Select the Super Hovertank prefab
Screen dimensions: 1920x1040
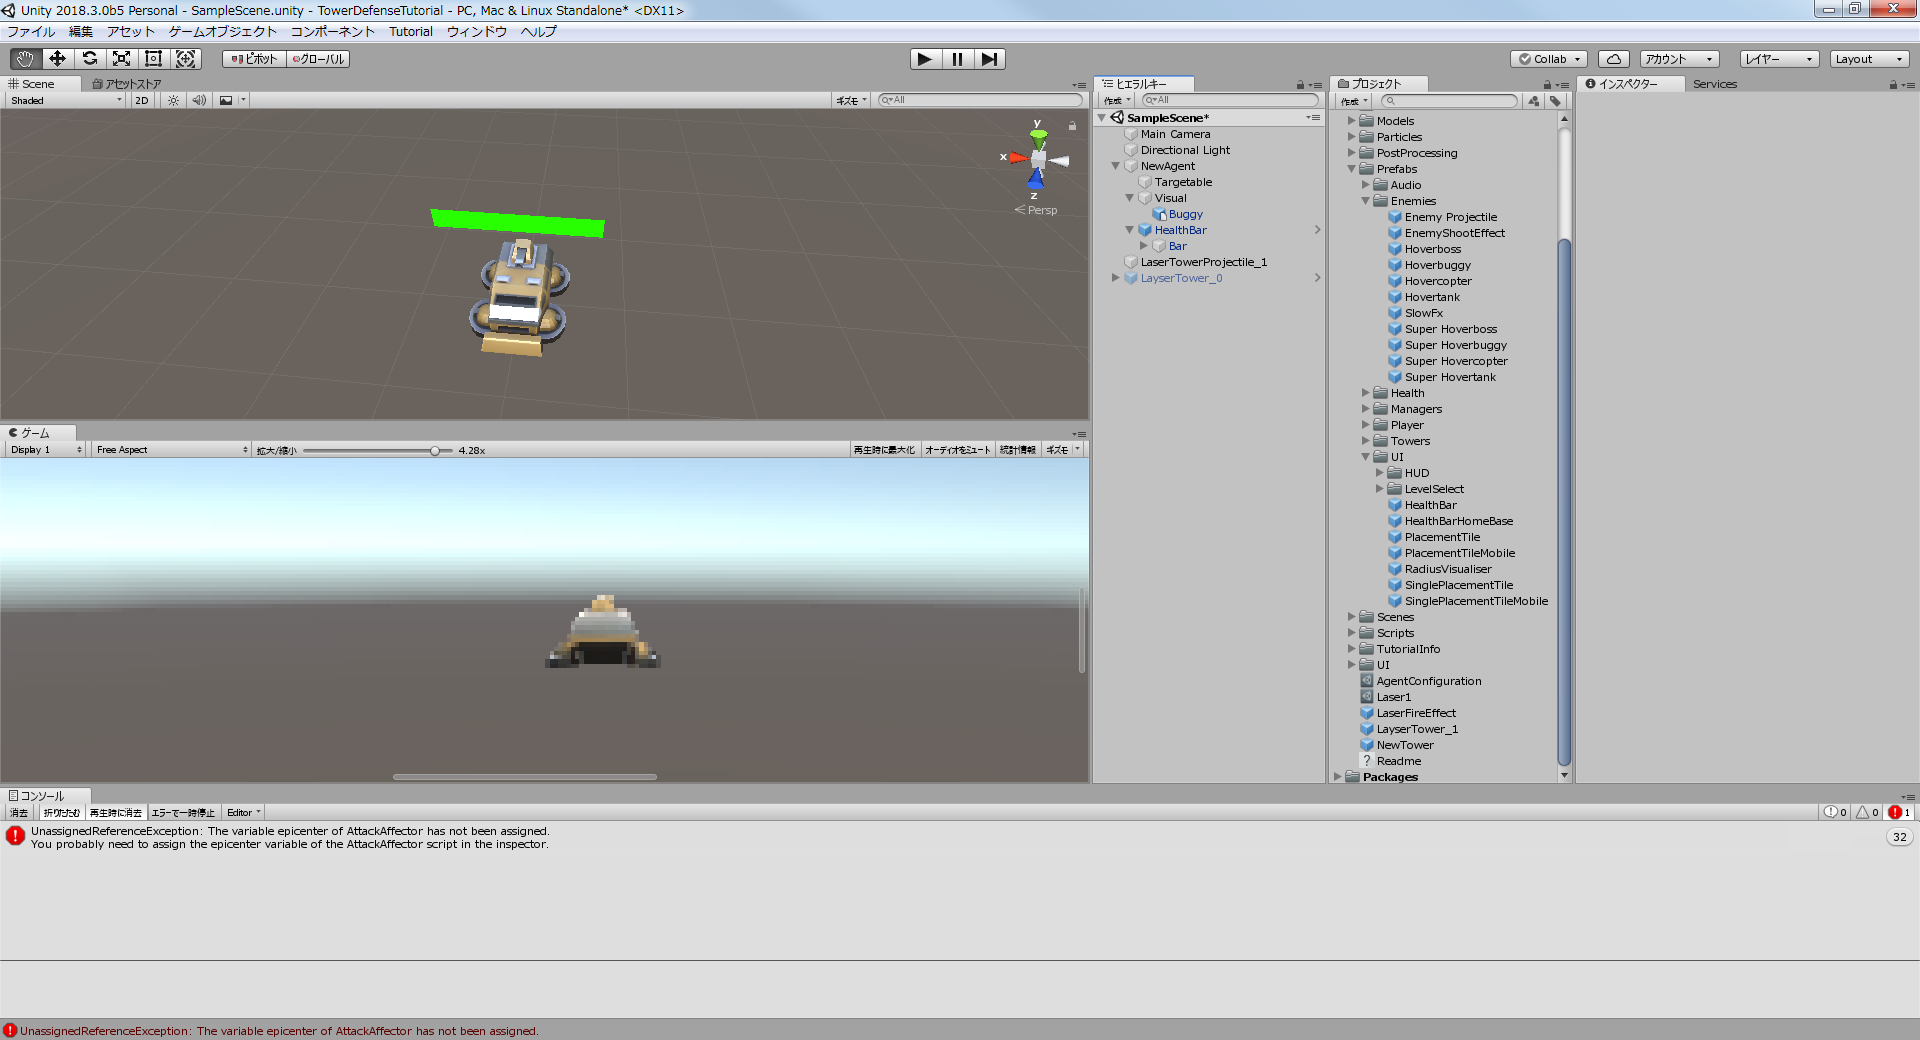tap(1450, 377)
